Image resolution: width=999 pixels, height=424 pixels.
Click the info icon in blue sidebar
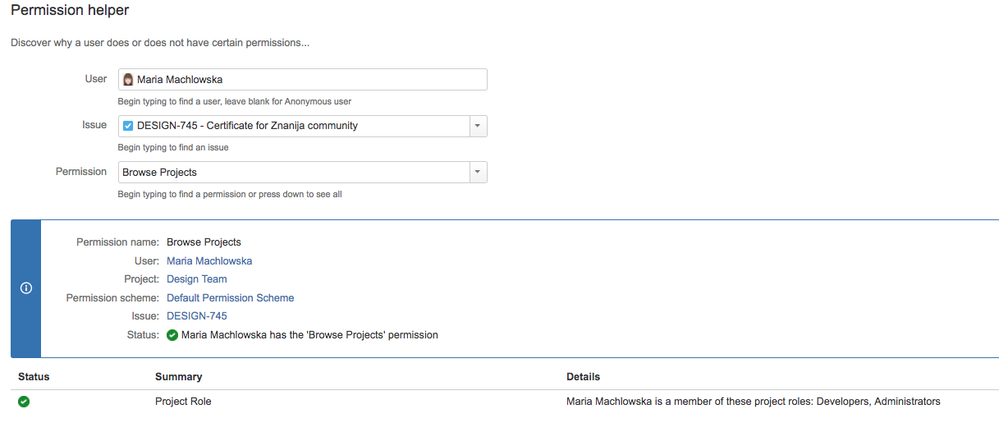[26, 288]
